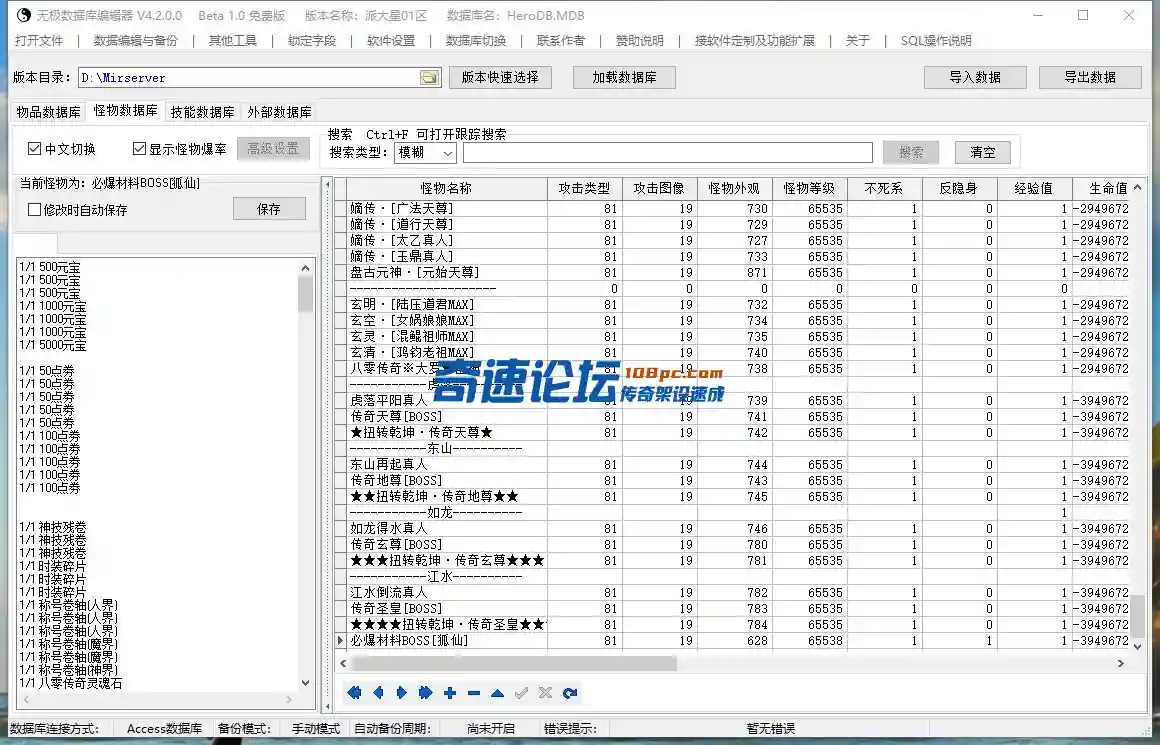The width and height of the screenshot is (1160, 745).
Task: Click the drop list vertical scrollbar thumb
Action: click(306, 294)
